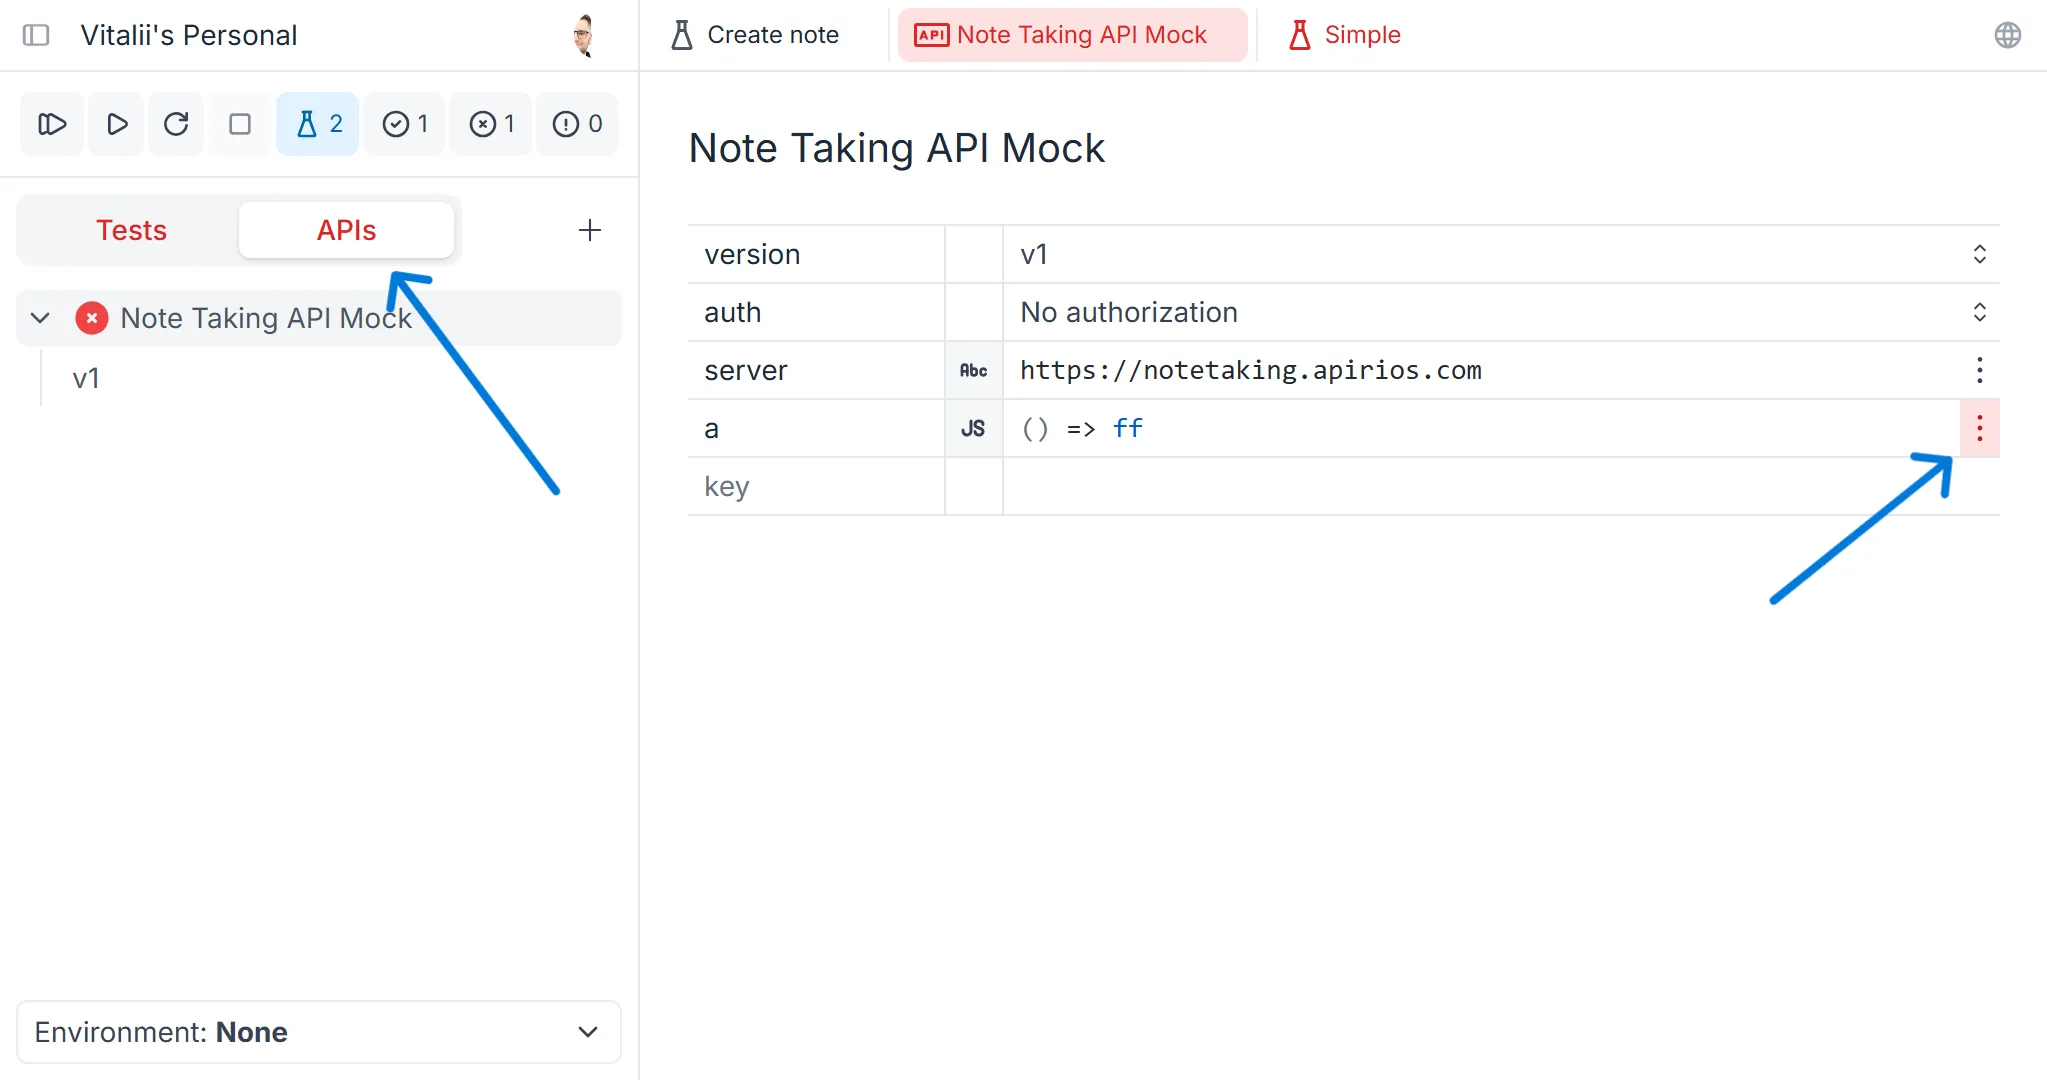Click the refresh/reload icon
The width and height of the screenshot is (2047, 1080).
(176, 123)
